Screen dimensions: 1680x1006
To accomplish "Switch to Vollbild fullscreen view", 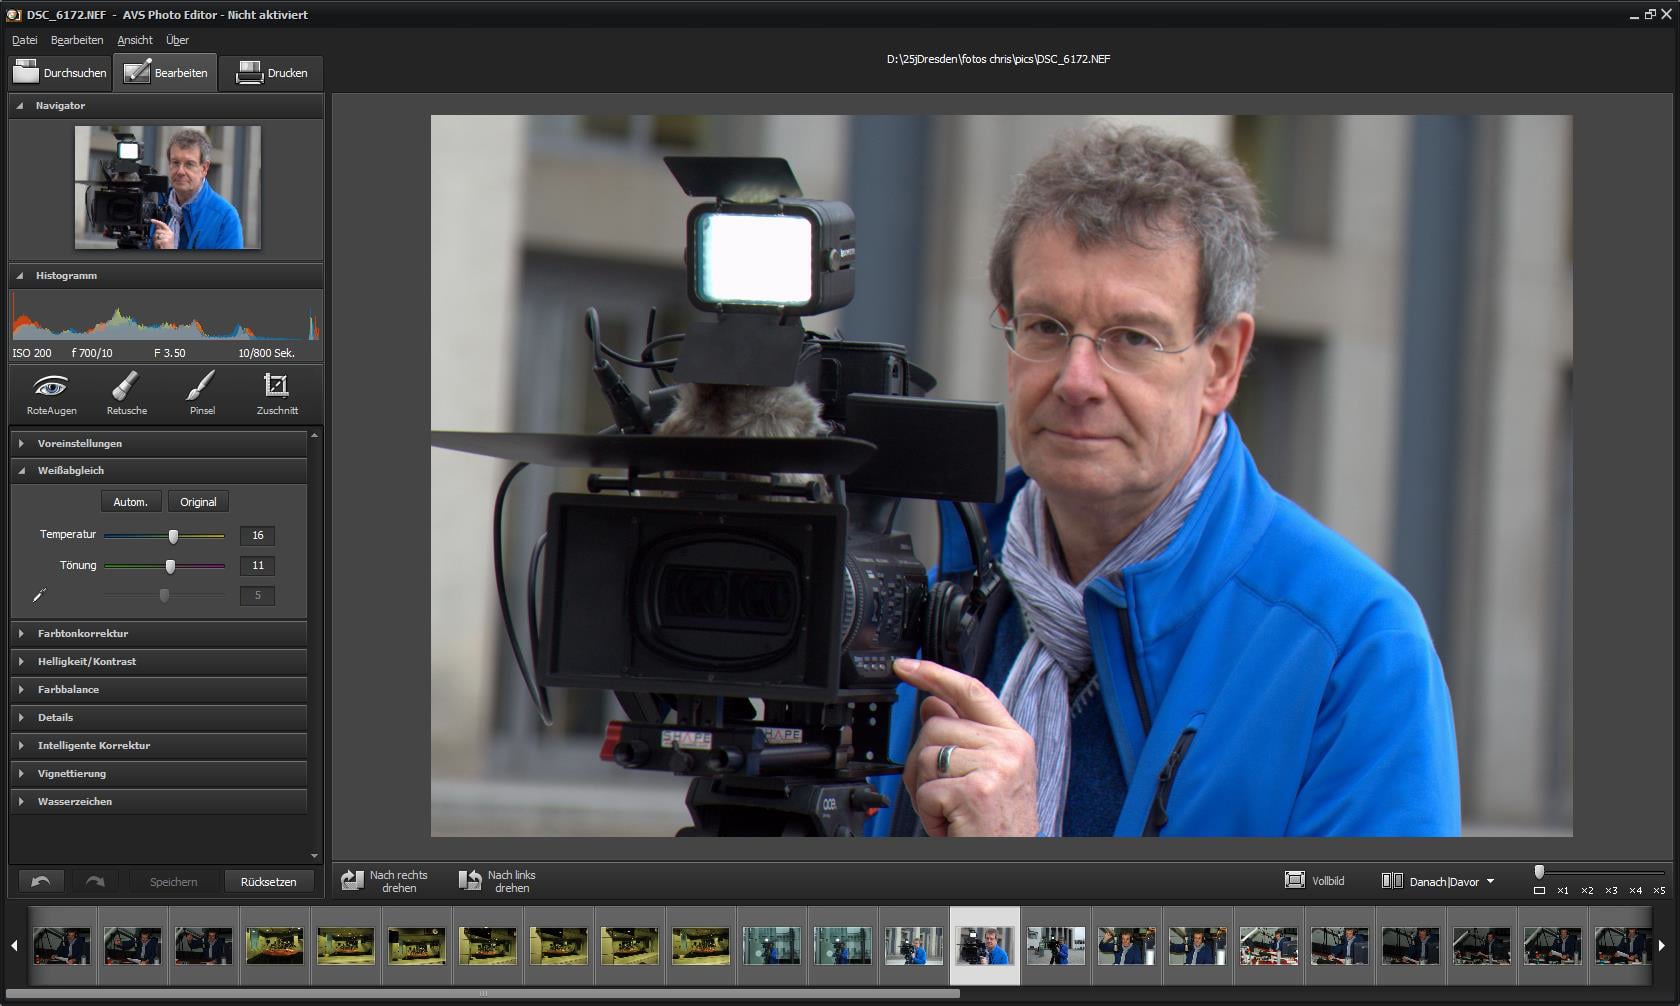I will pyautogui.click(x=1314, y=881).
